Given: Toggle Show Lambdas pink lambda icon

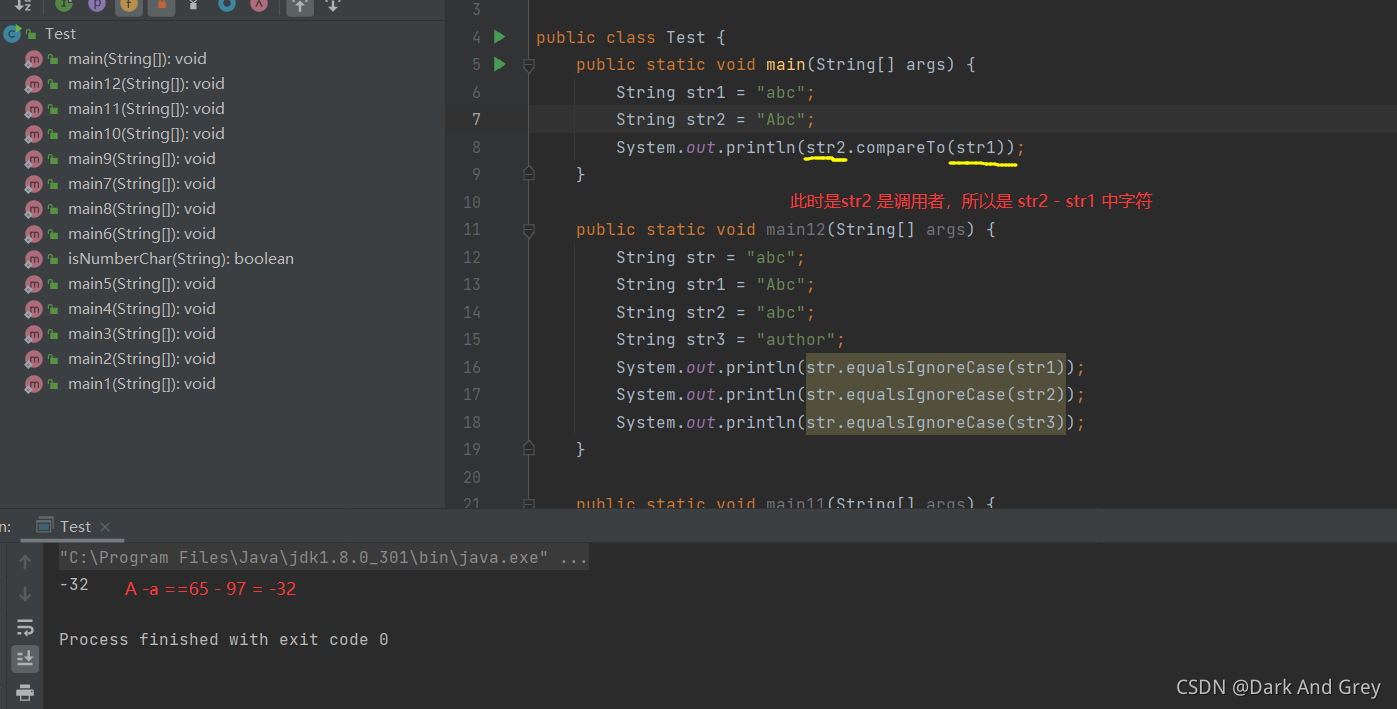Looking at the screenshot, I should [259, 5].
